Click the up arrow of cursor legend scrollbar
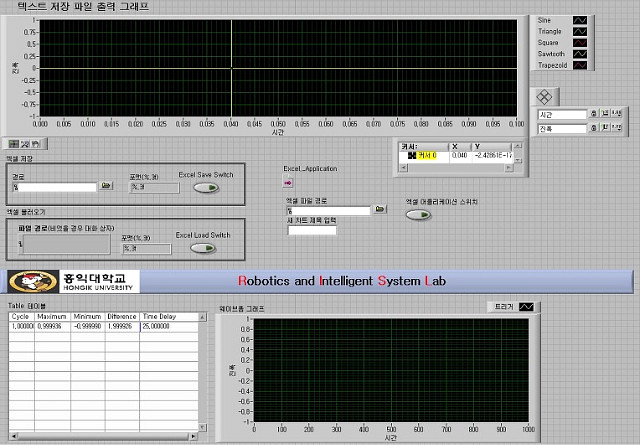This screenshot has height=445, width=640. tap(518, 146)
